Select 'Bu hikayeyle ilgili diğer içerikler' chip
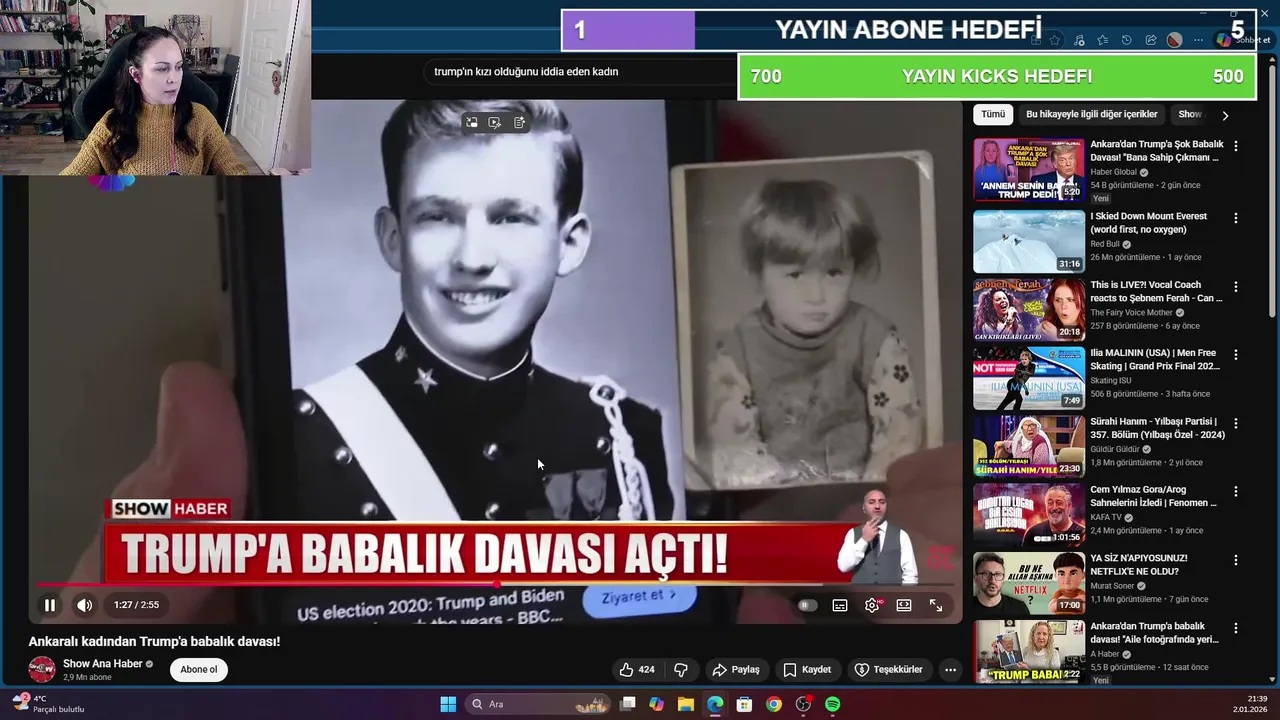 coord(1092,115)
